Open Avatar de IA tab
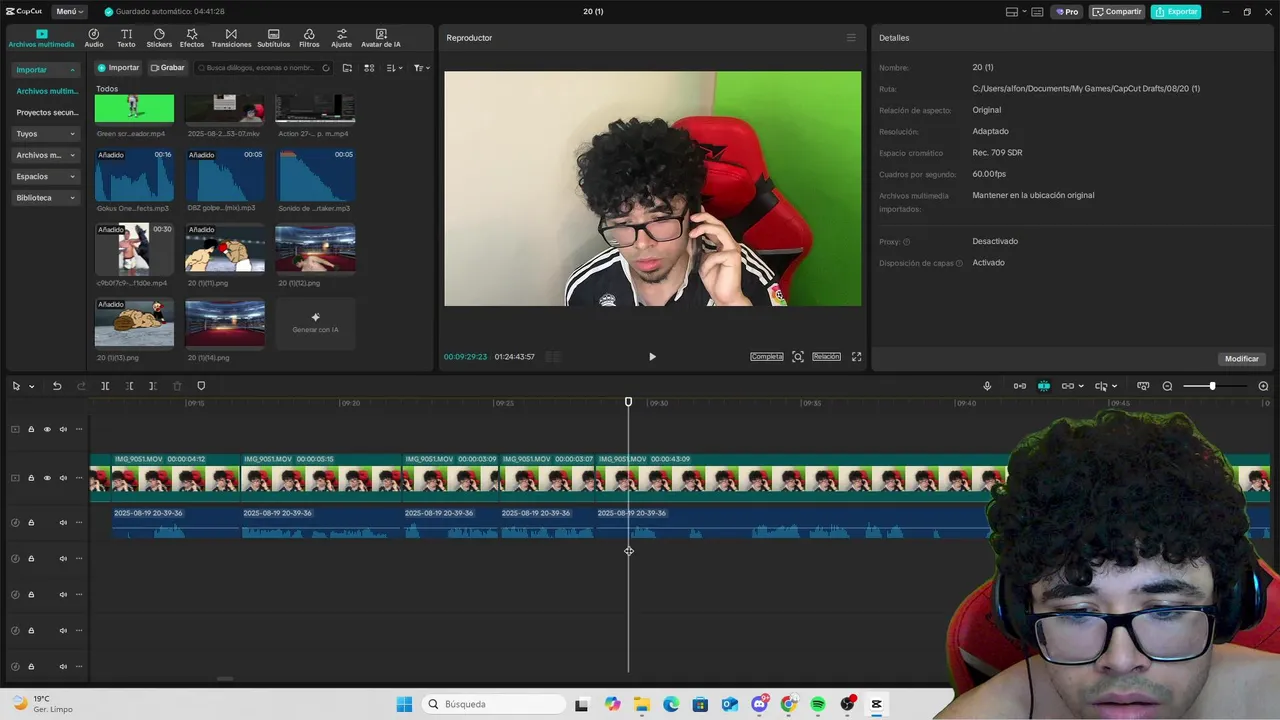This screenshot has width=1280, height=720. (381, 38)
